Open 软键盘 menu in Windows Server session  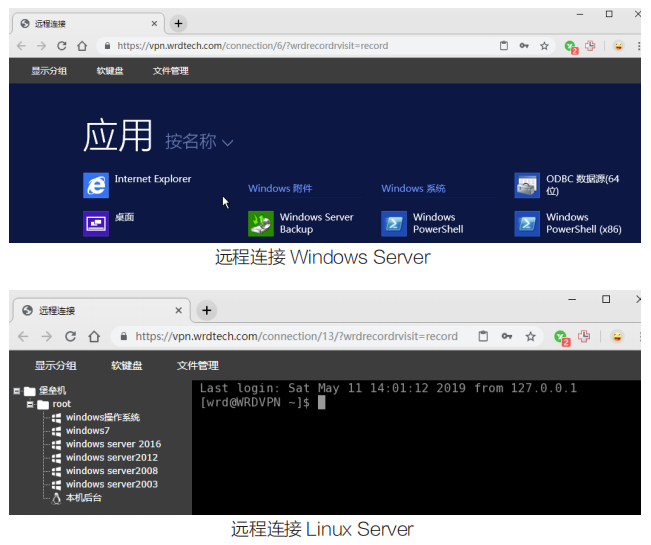click(x=110, y=71)
